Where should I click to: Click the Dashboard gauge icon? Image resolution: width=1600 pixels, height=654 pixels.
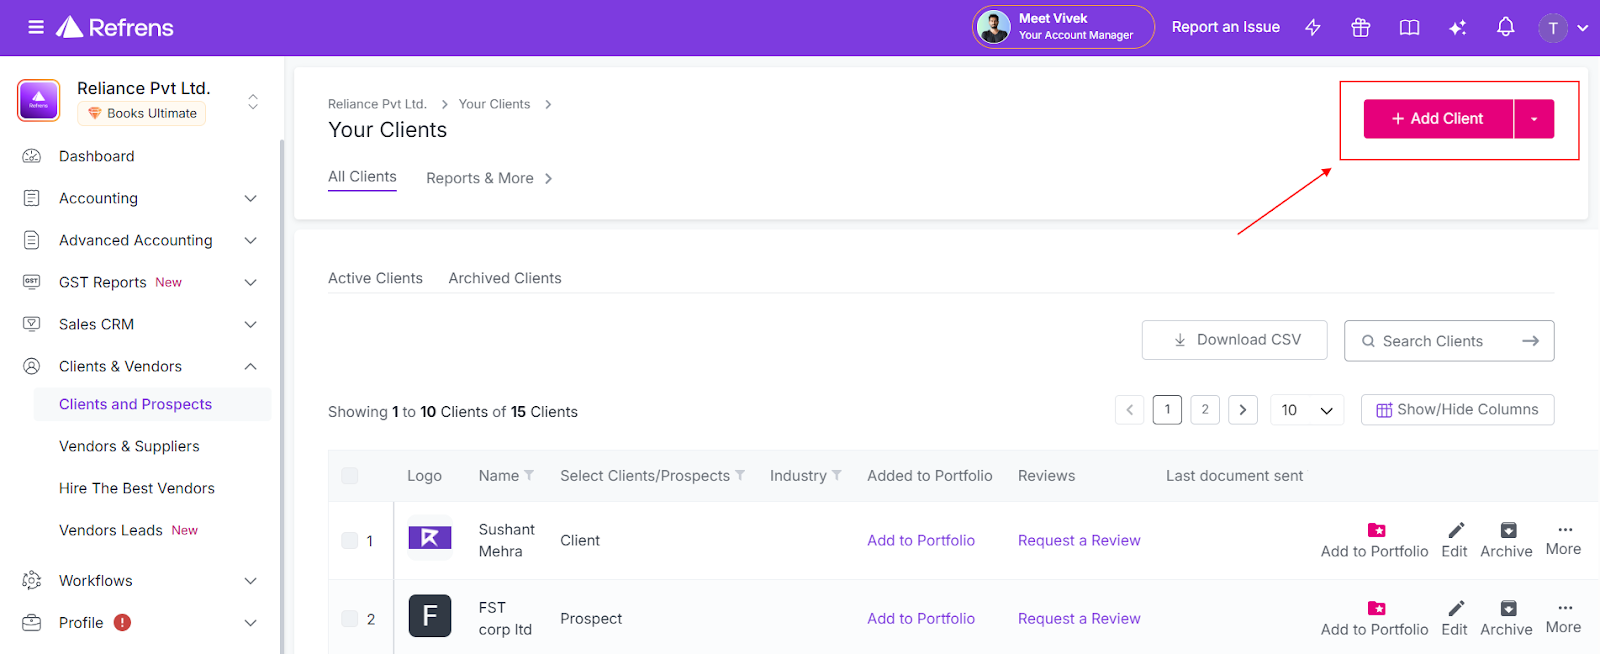pos(32,156)
